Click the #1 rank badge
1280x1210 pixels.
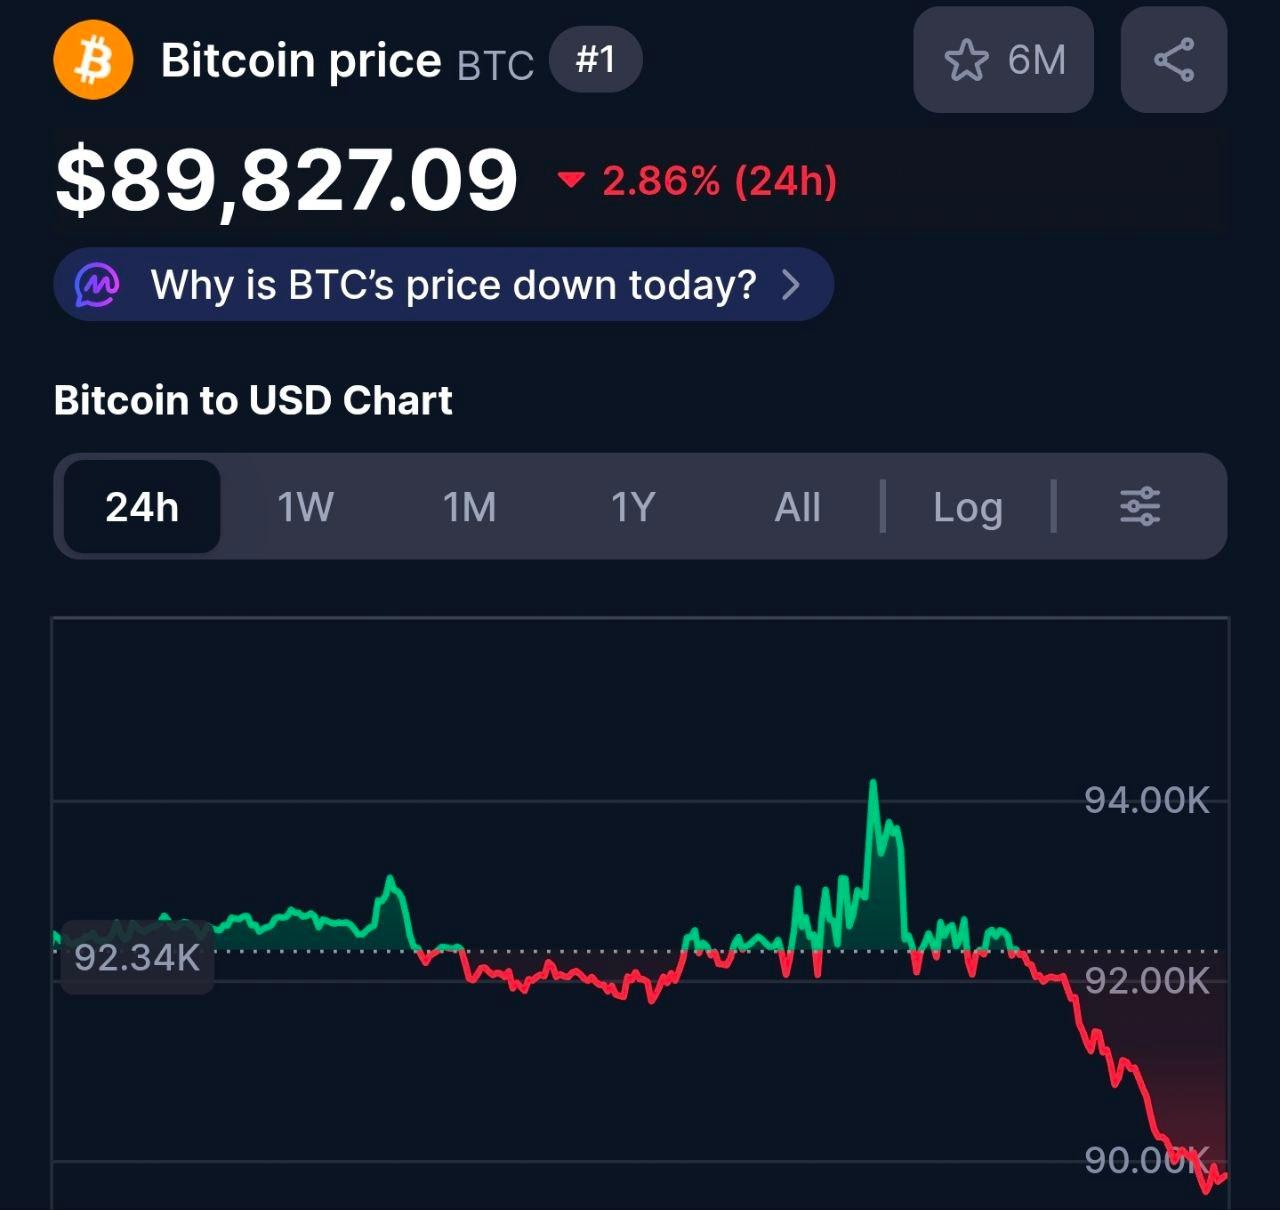[595, 60]
